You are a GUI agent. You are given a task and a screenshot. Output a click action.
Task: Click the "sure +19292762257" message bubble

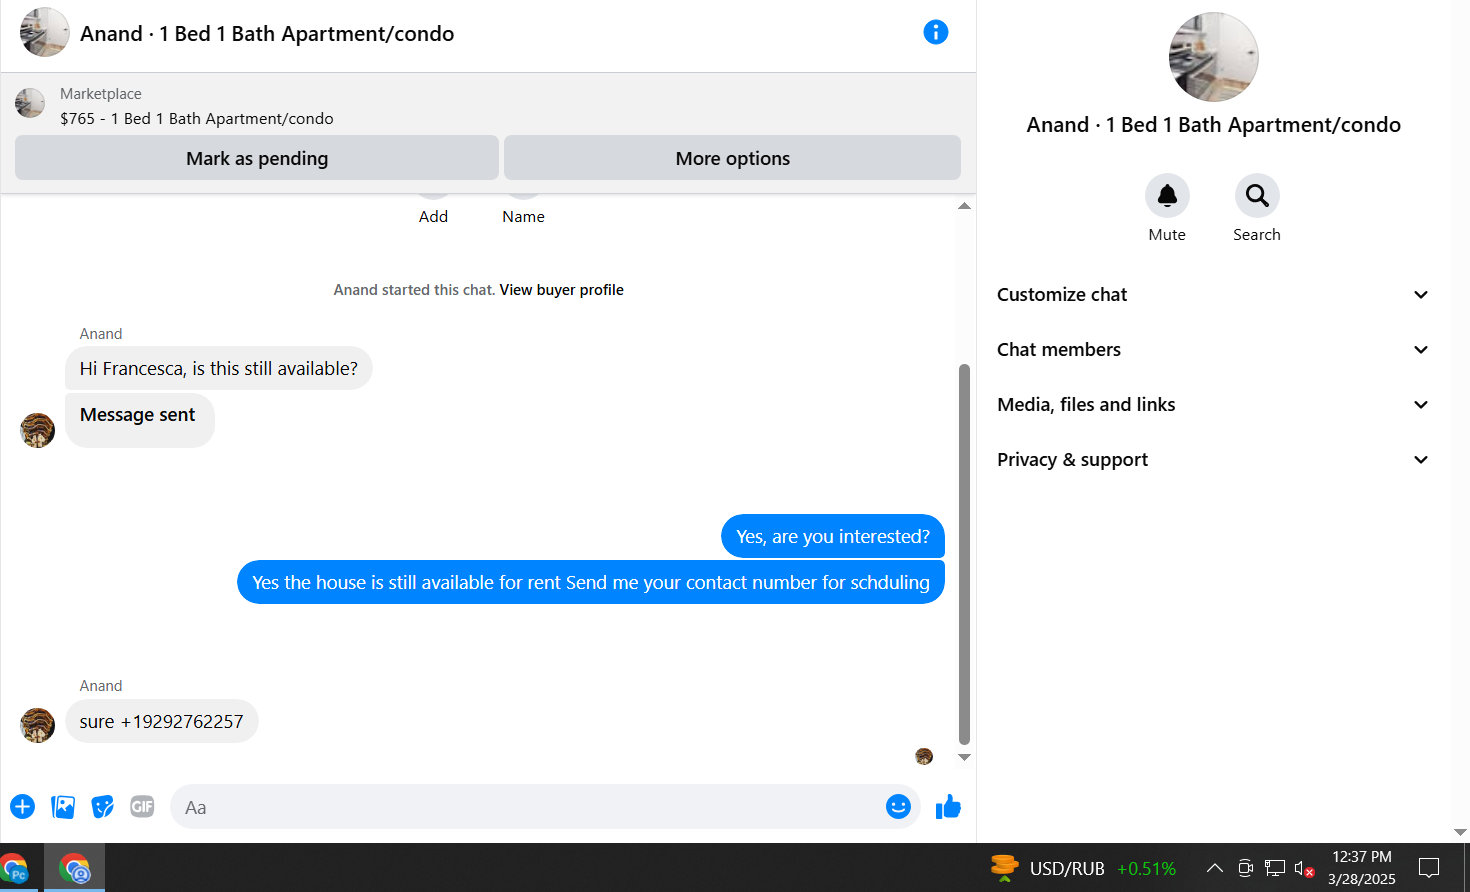click(x=162, y=721)
